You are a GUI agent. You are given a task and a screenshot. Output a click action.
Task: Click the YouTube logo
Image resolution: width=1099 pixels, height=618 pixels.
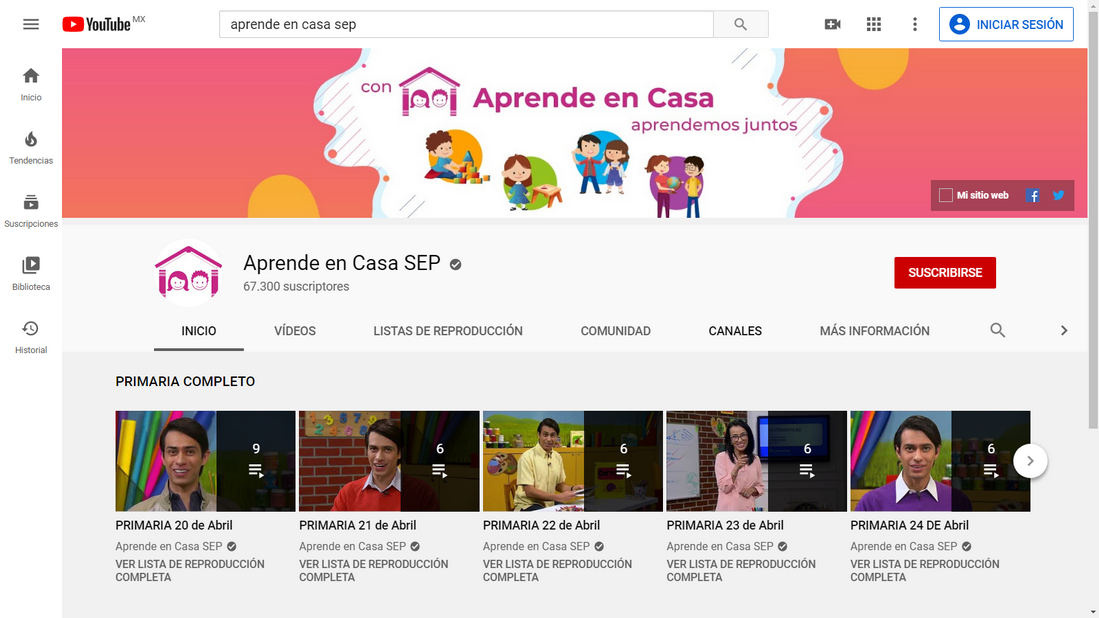(97, 24)
